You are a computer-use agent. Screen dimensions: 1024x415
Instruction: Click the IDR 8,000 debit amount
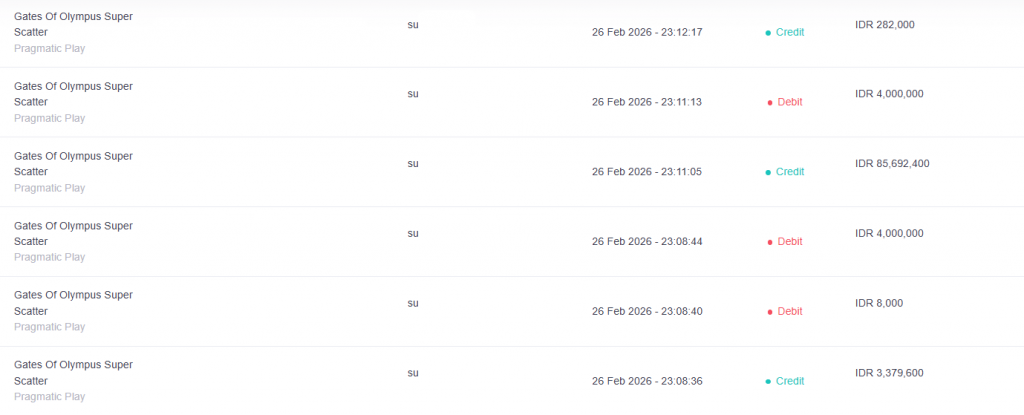point(880,303)
